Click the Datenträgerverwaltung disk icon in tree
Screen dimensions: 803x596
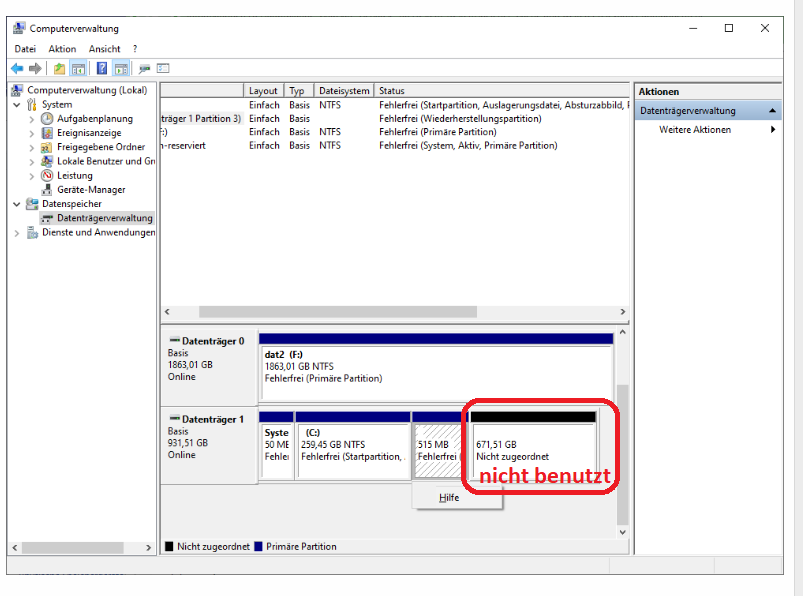[x=47, y=219]
